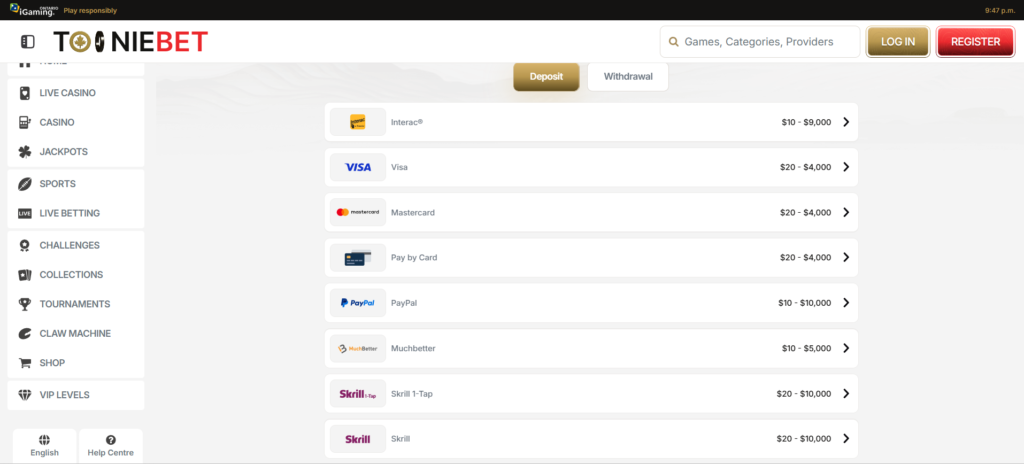Click the Claw Machine icon
The width and height of the screenshot is (1024, 464).
(24, 333)
